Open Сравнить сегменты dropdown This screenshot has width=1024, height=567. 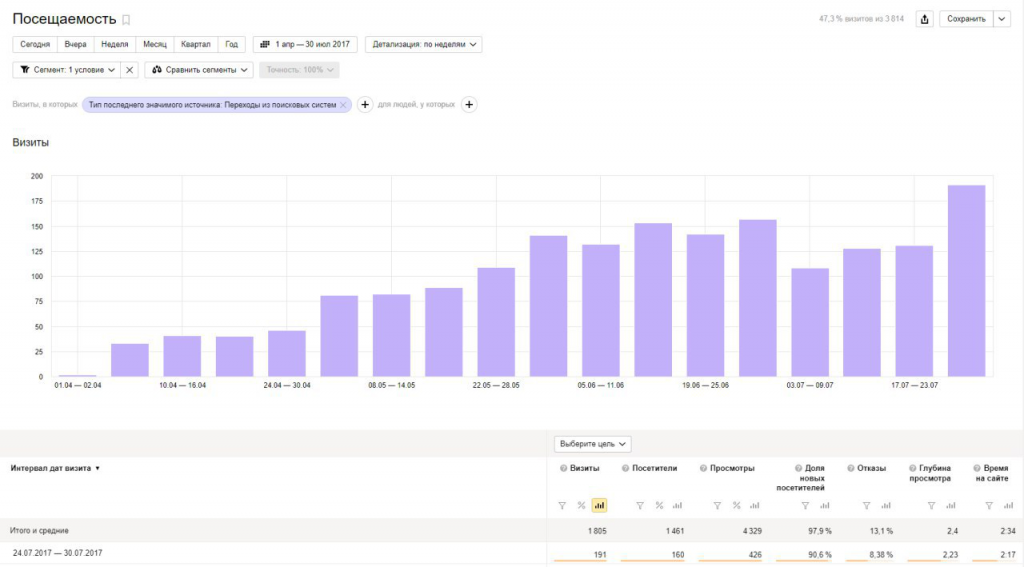199,70
